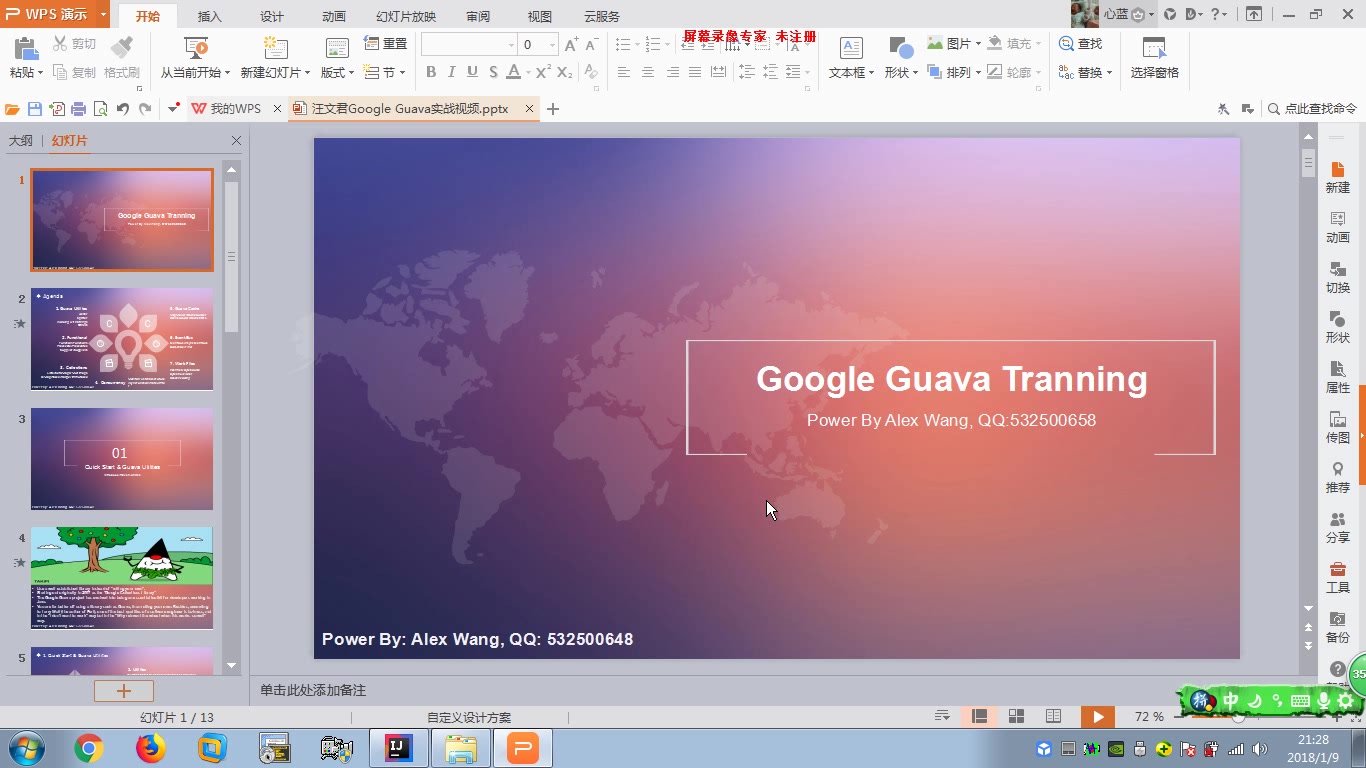Click the Paste clipboard icon
This screenshot has width=1366, height=768.
[x=25, y=49]
